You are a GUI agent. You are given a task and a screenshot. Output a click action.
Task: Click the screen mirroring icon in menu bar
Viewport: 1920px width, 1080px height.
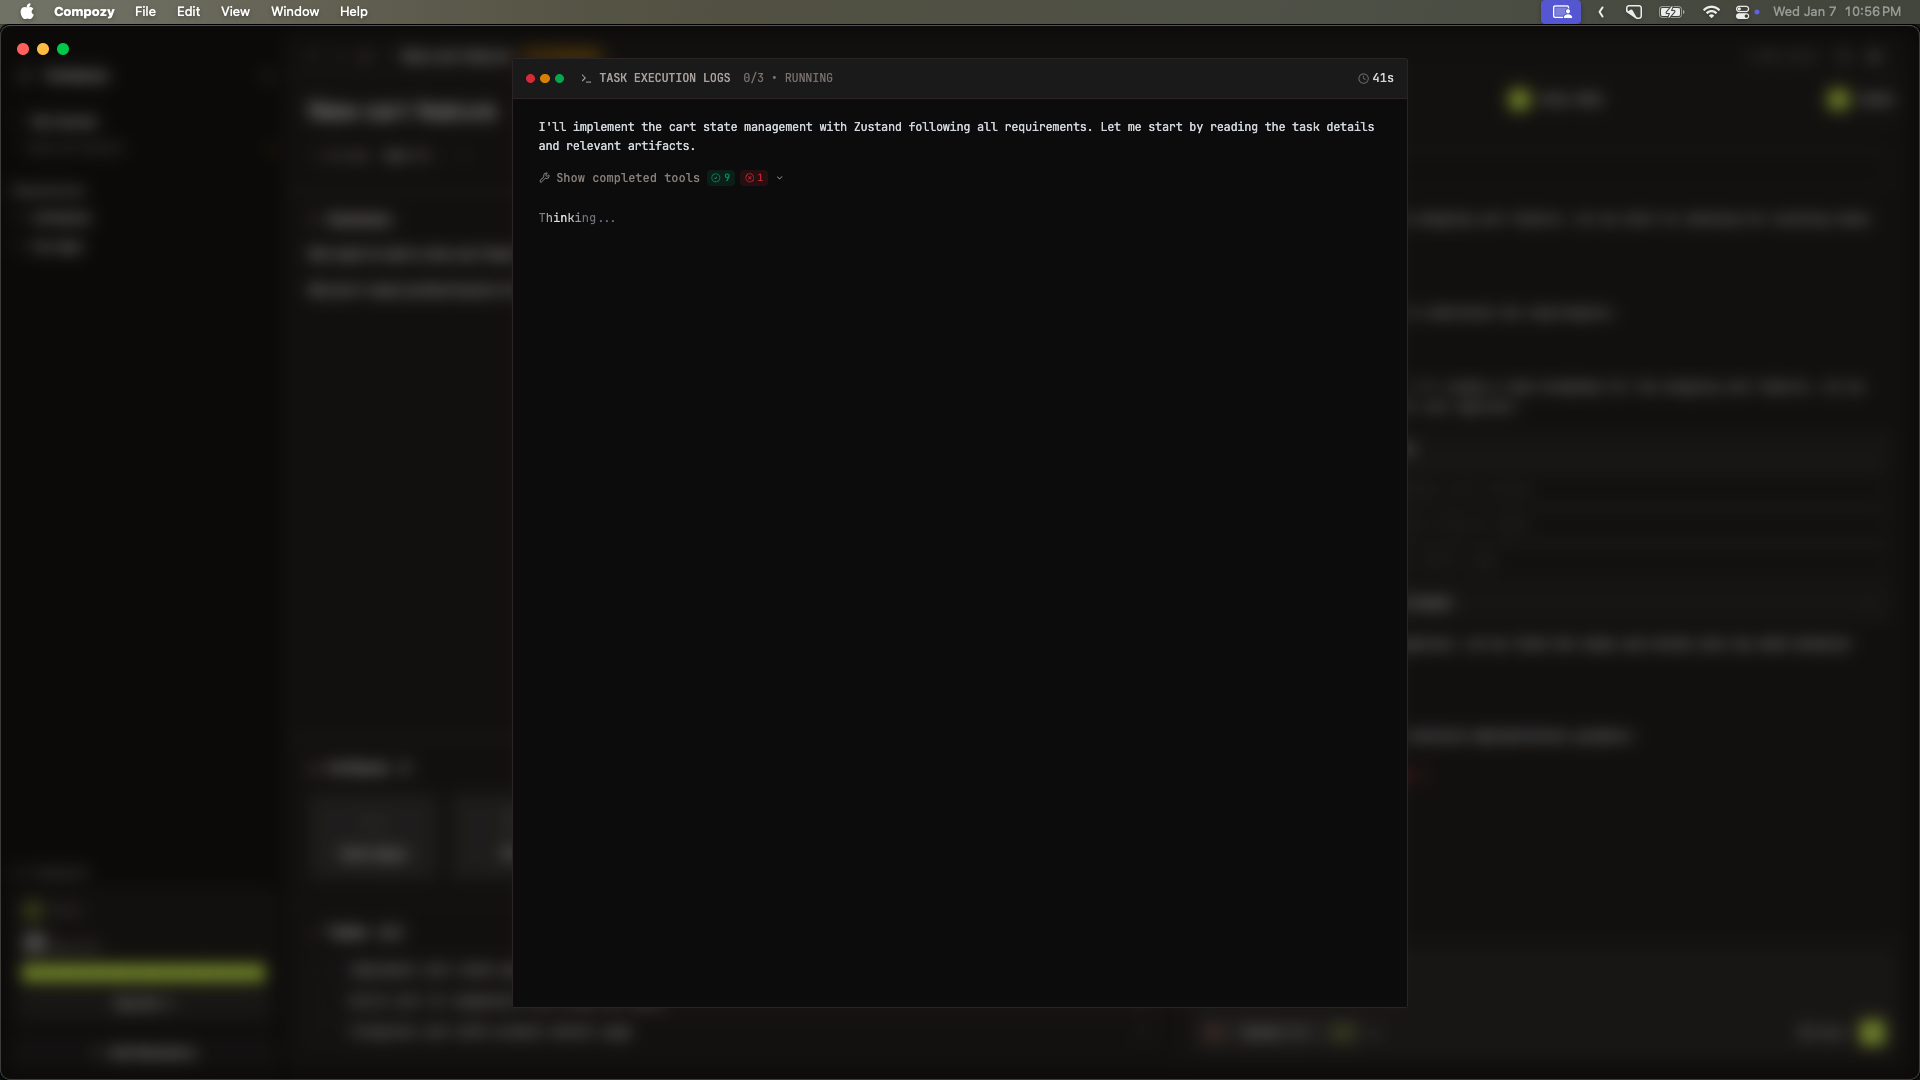click(x=1633, y=11)
